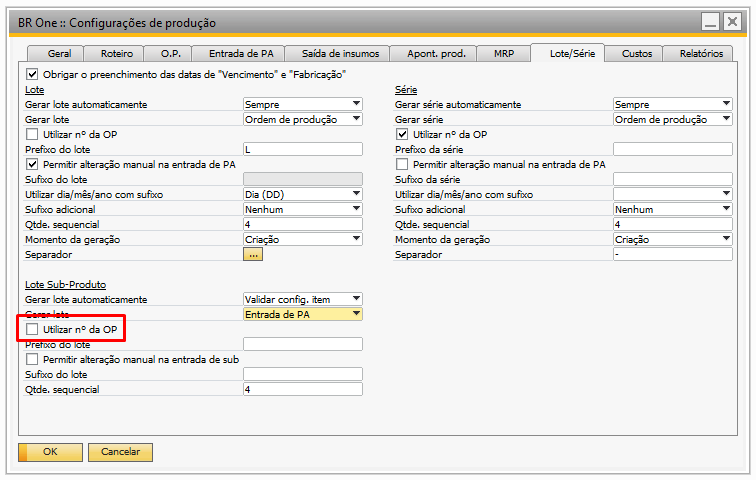Close the Configurações de produção window
756x480 pixels.
(x=735, y=21)
